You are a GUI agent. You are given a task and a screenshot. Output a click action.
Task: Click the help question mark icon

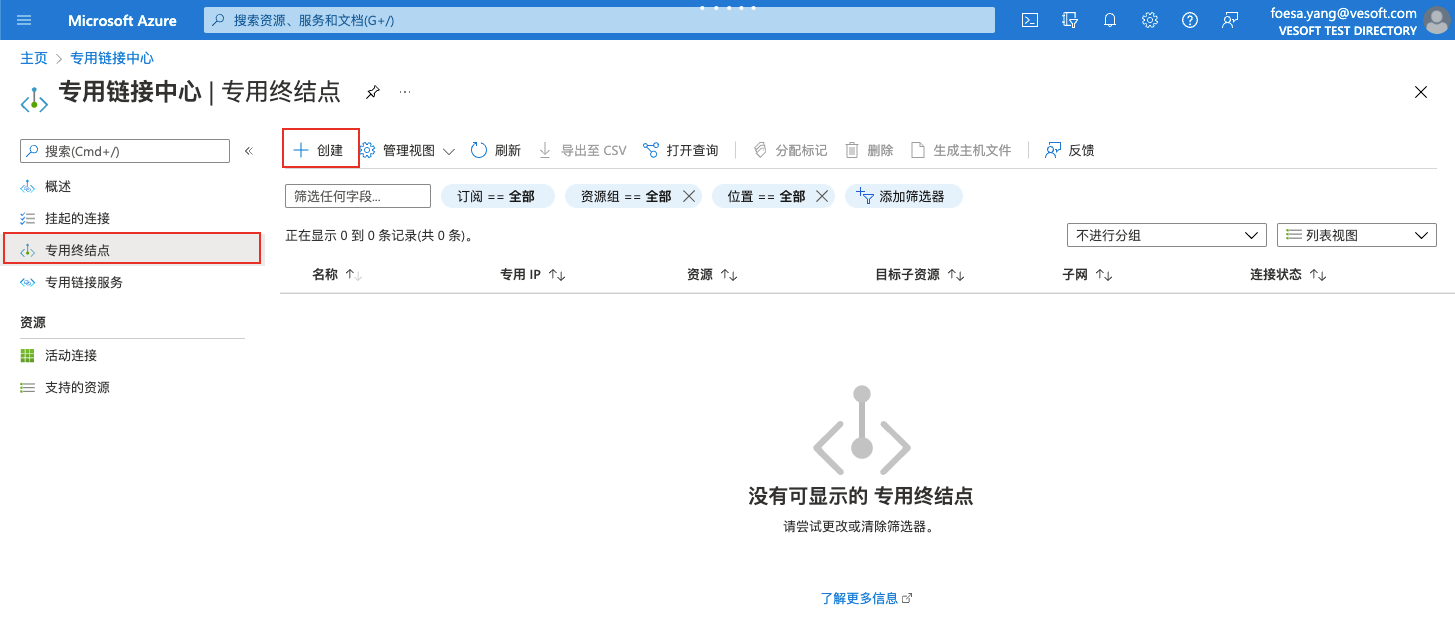tap(1190, 20)
